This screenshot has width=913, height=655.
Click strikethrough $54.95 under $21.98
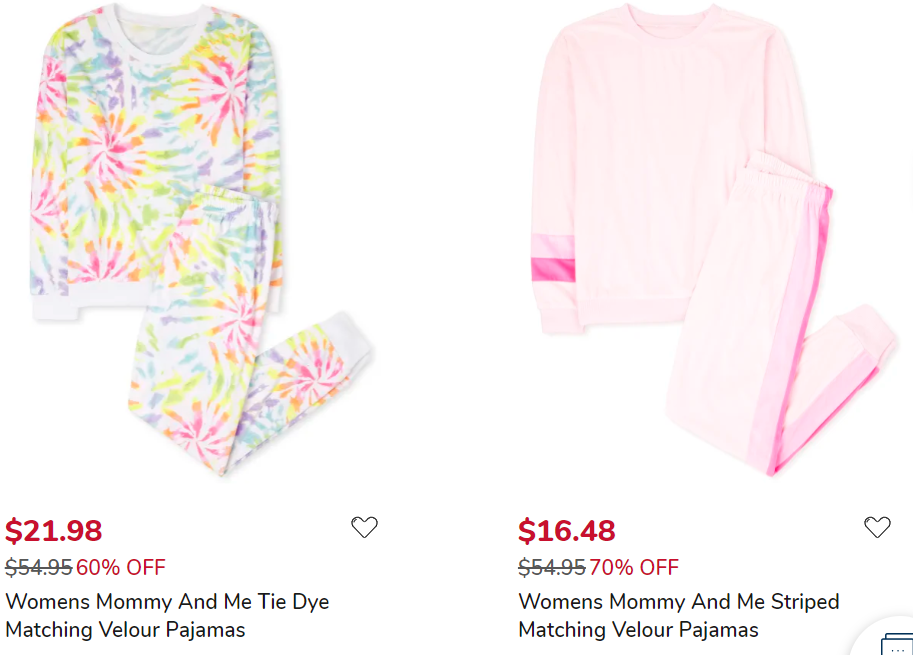click(38, 568)
